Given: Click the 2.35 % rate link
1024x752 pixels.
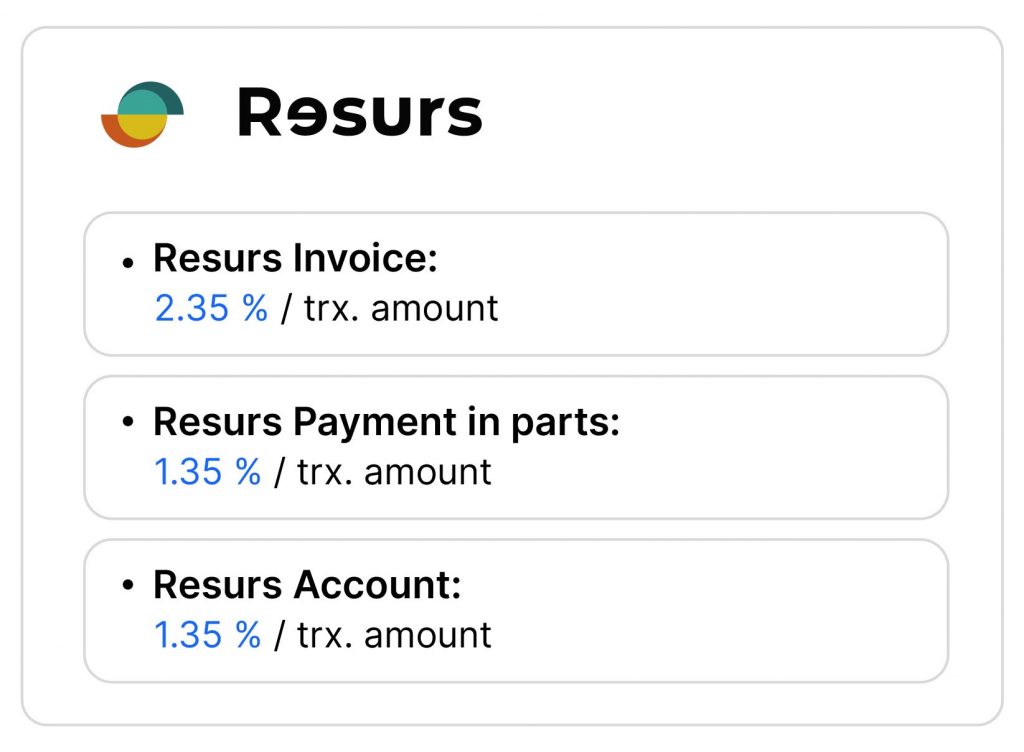Looking at the screenshot, I should pyautogui.click(x=211, y=308).
